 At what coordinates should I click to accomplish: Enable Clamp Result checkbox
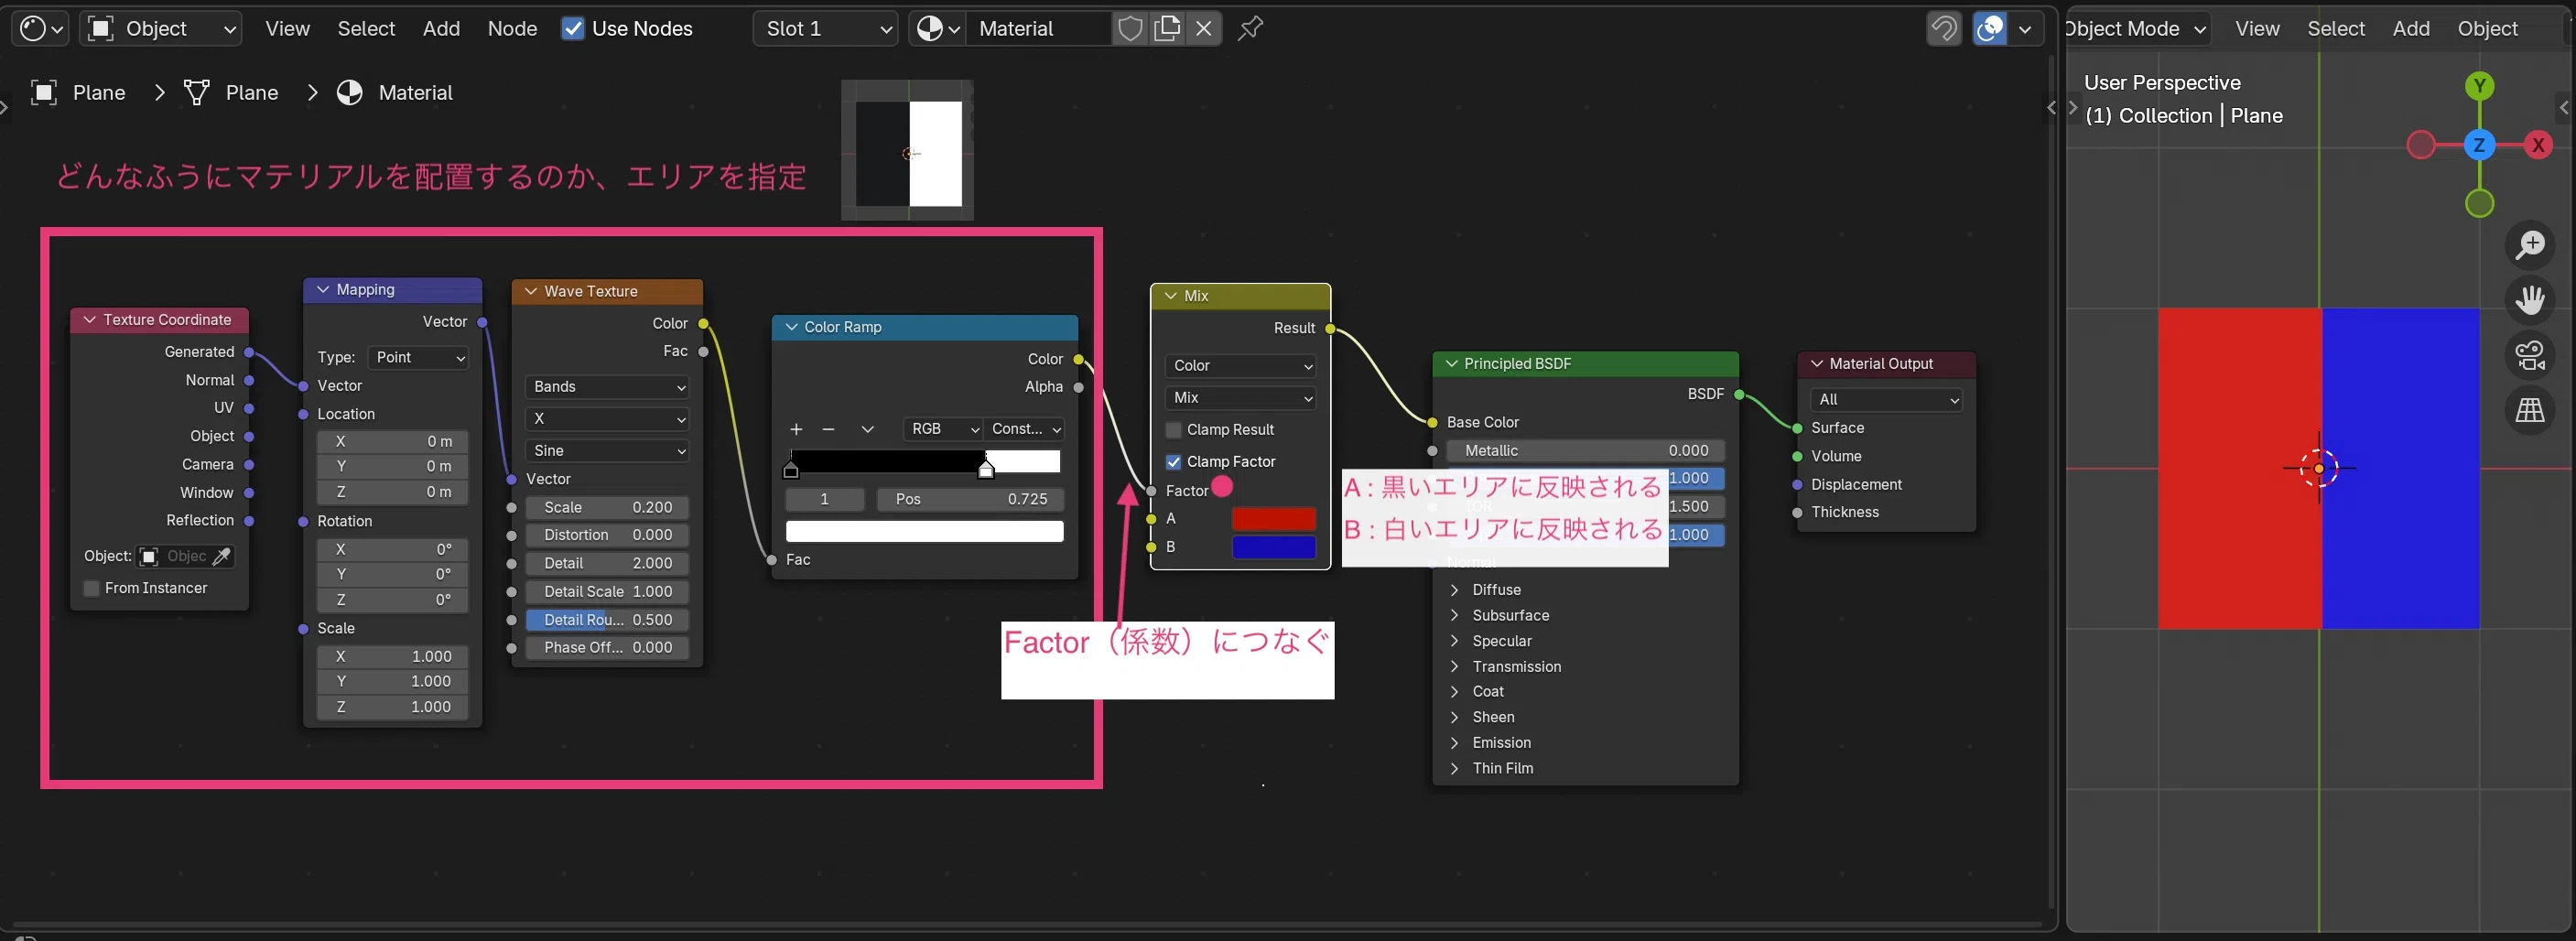[x=1174, y=430]
